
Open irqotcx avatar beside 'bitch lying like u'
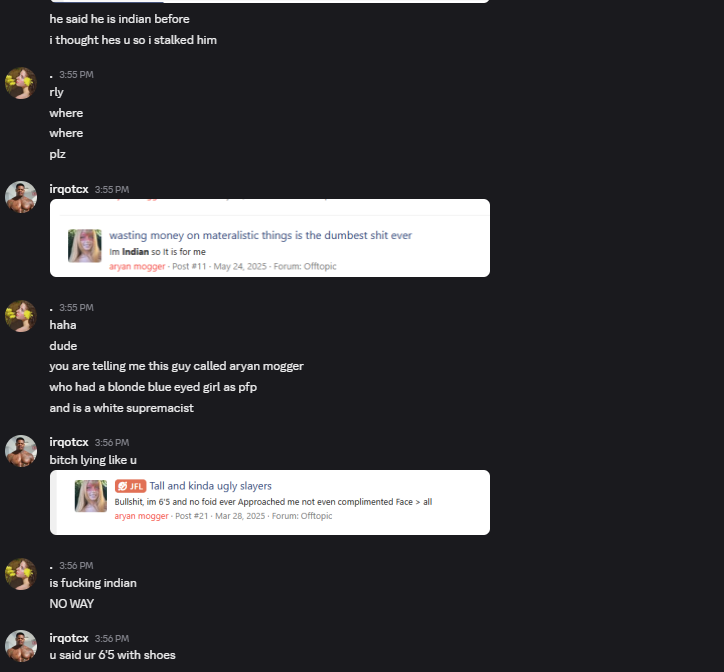[x=21, y=451]
